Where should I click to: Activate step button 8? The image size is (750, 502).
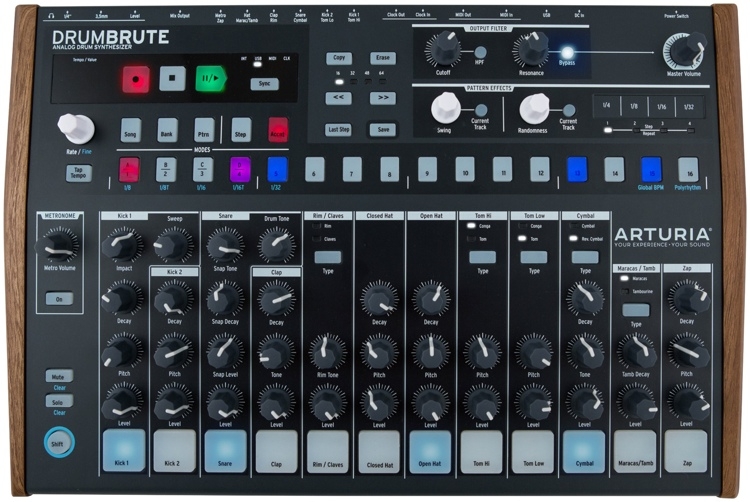(x=389, y=169)
